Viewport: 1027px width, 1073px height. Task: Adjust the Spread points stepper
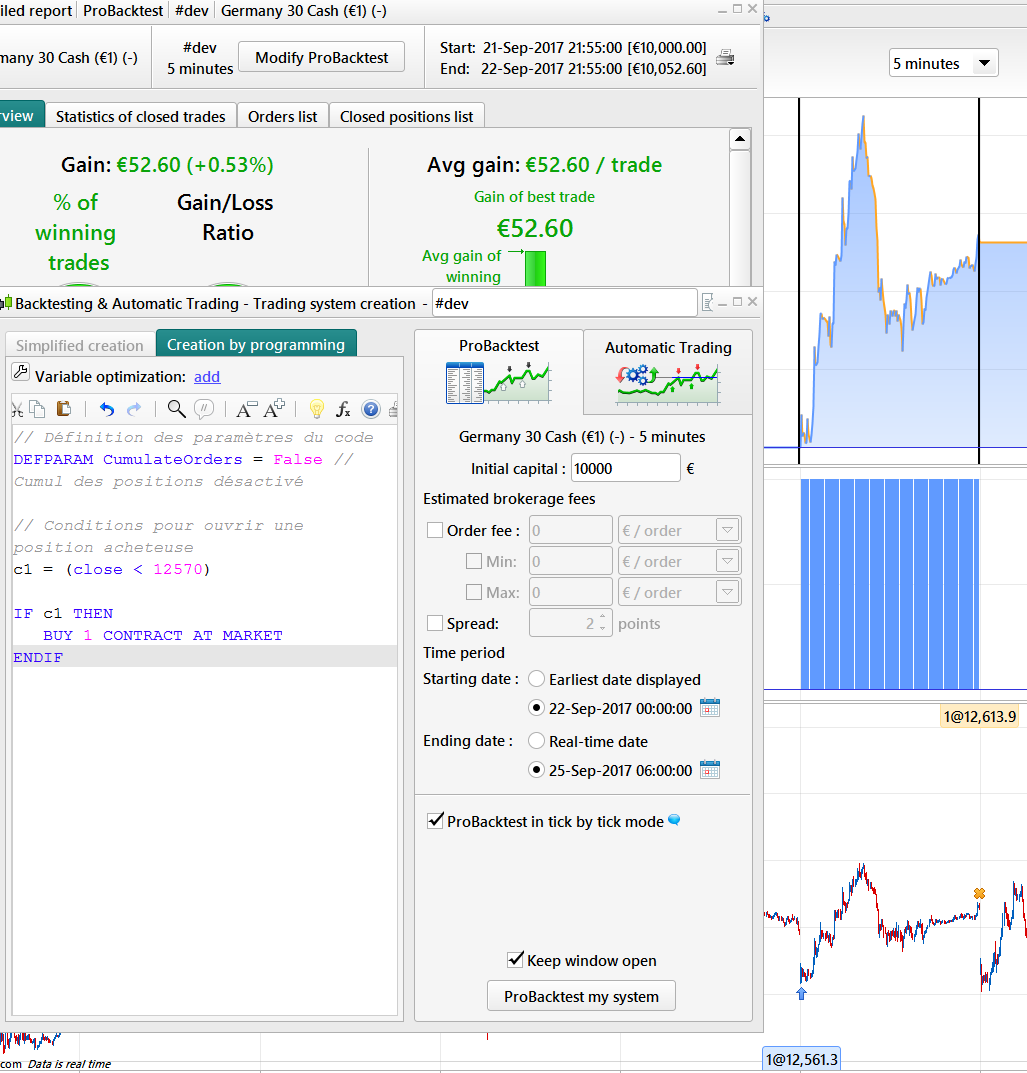click(603, 623)
